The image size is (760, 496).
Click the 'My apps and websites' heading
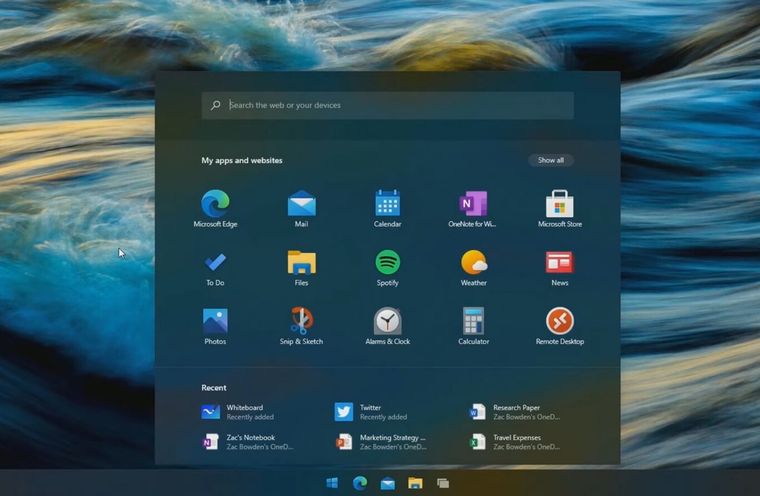pyautogui.click(x=242, y=160)
